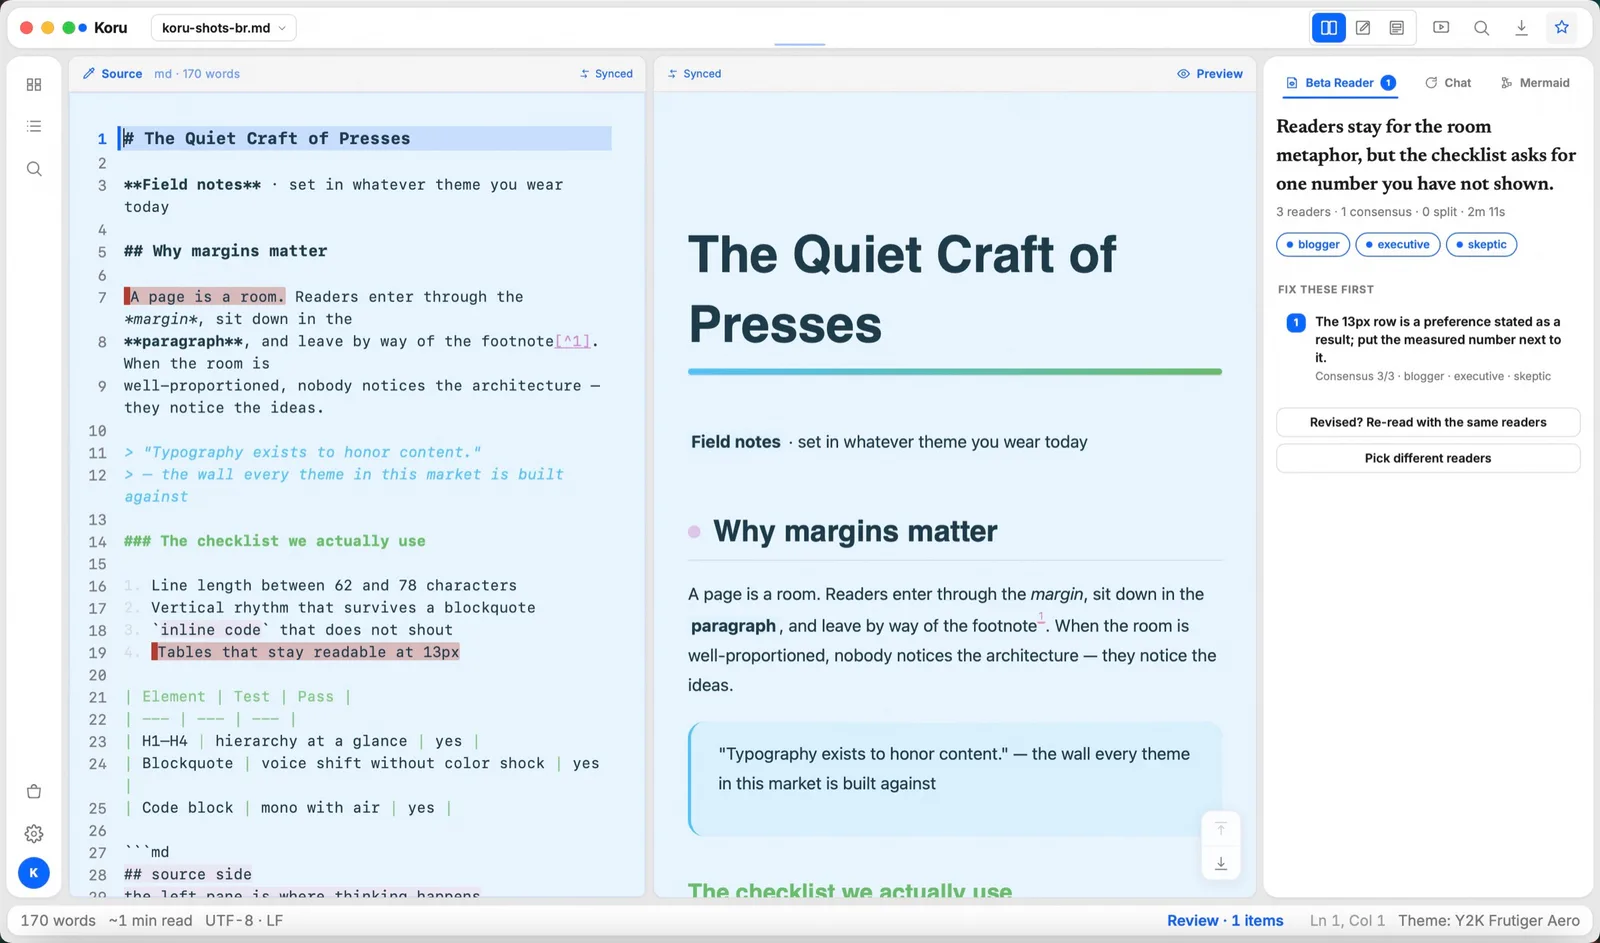
Task: Select the Beta Reader tab
Action: coord(1340,83)
